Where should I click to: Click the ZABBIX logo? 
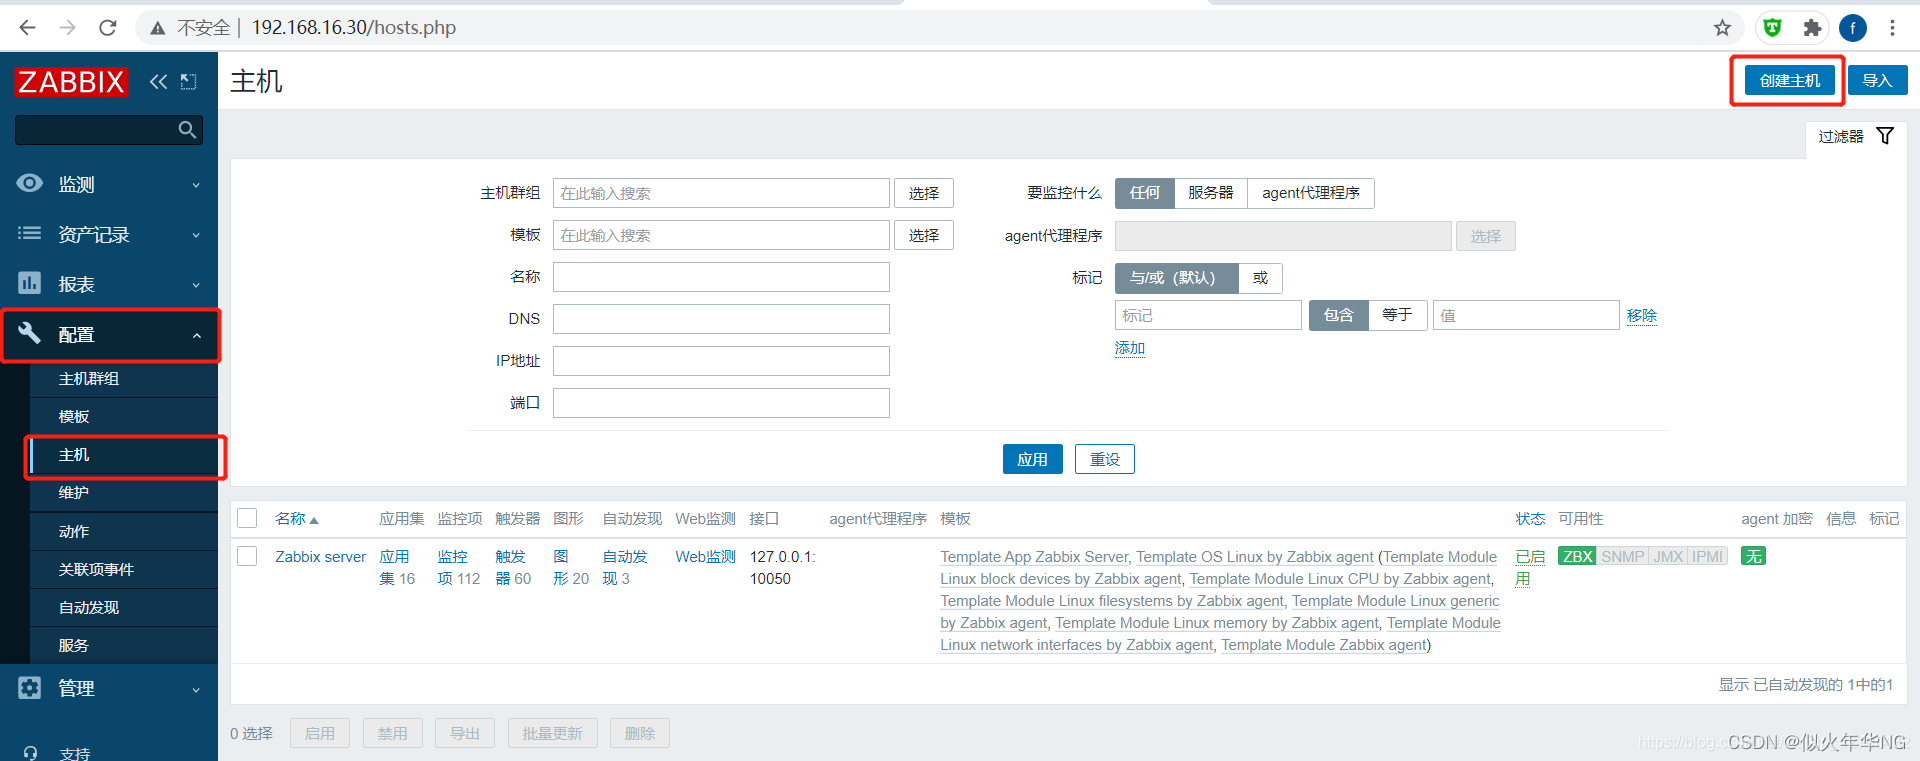point(71,81)
